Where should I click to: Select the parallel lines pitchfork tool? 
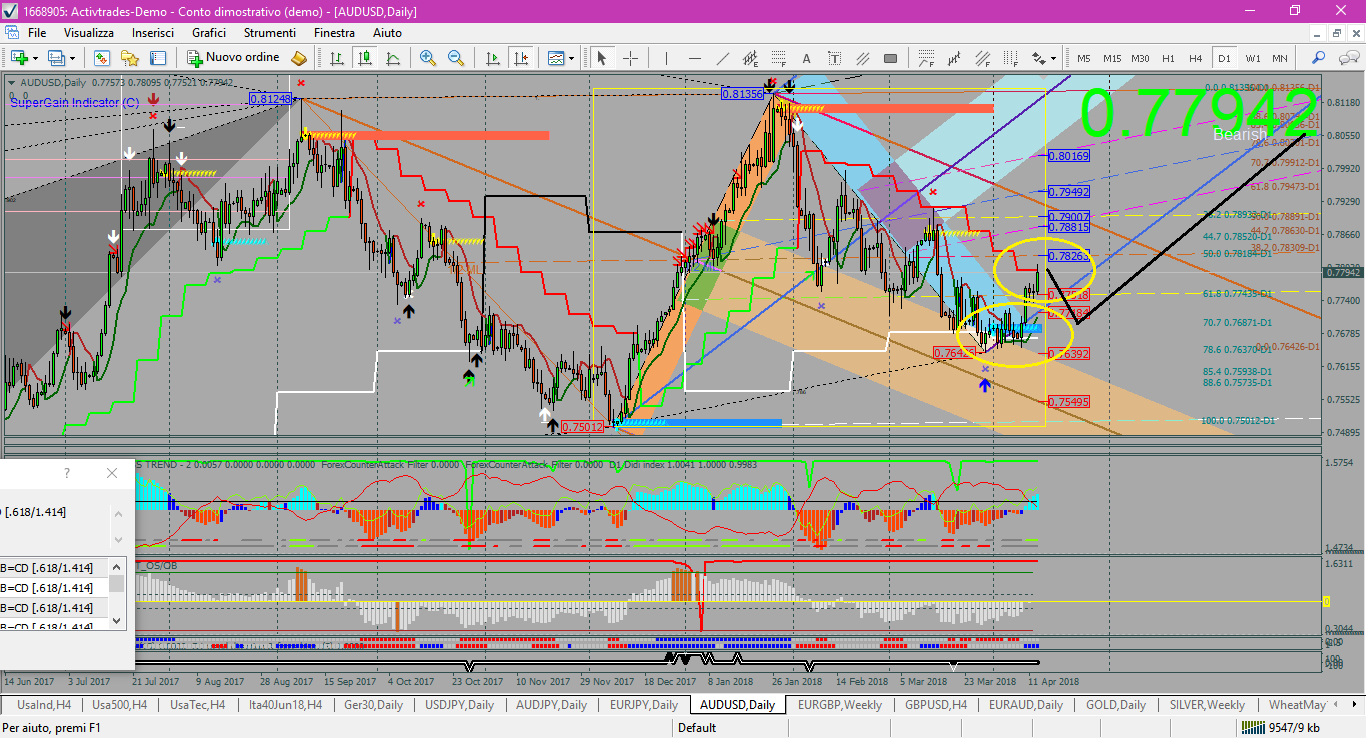[863, 58]
